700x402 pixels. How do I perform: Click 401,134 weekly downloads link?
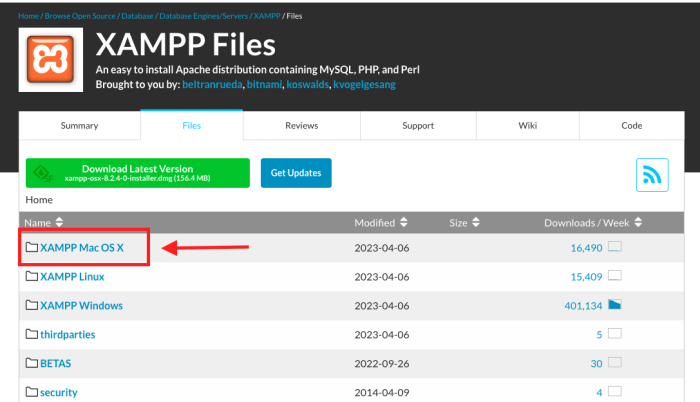coord(583,306)
